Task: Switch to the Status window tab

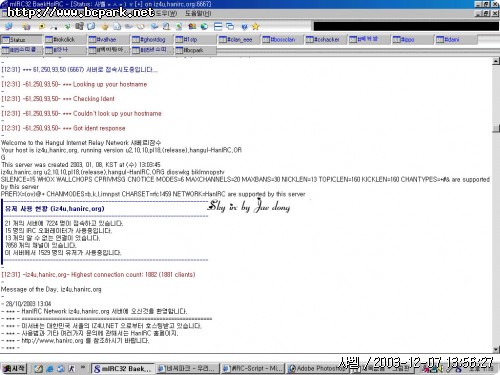Action: point(22,40)
